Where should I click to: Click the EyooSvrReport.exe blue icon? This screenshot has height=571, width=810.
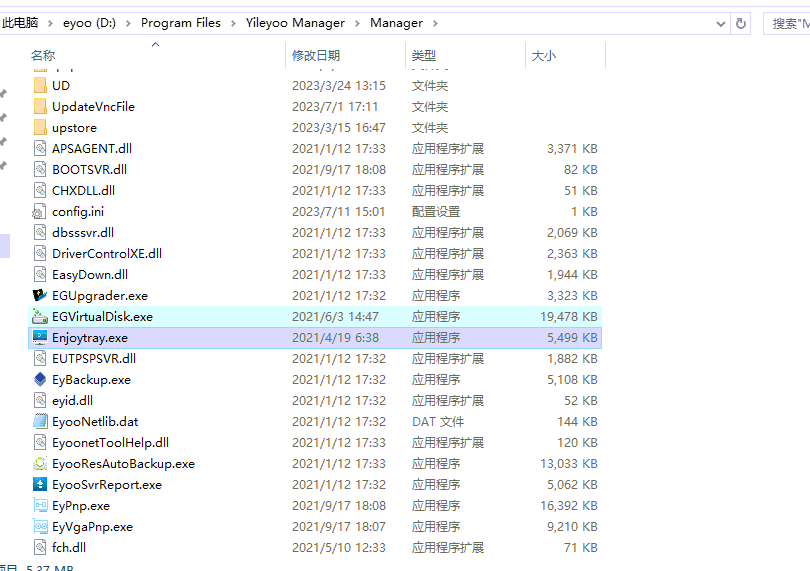(40, 484)
